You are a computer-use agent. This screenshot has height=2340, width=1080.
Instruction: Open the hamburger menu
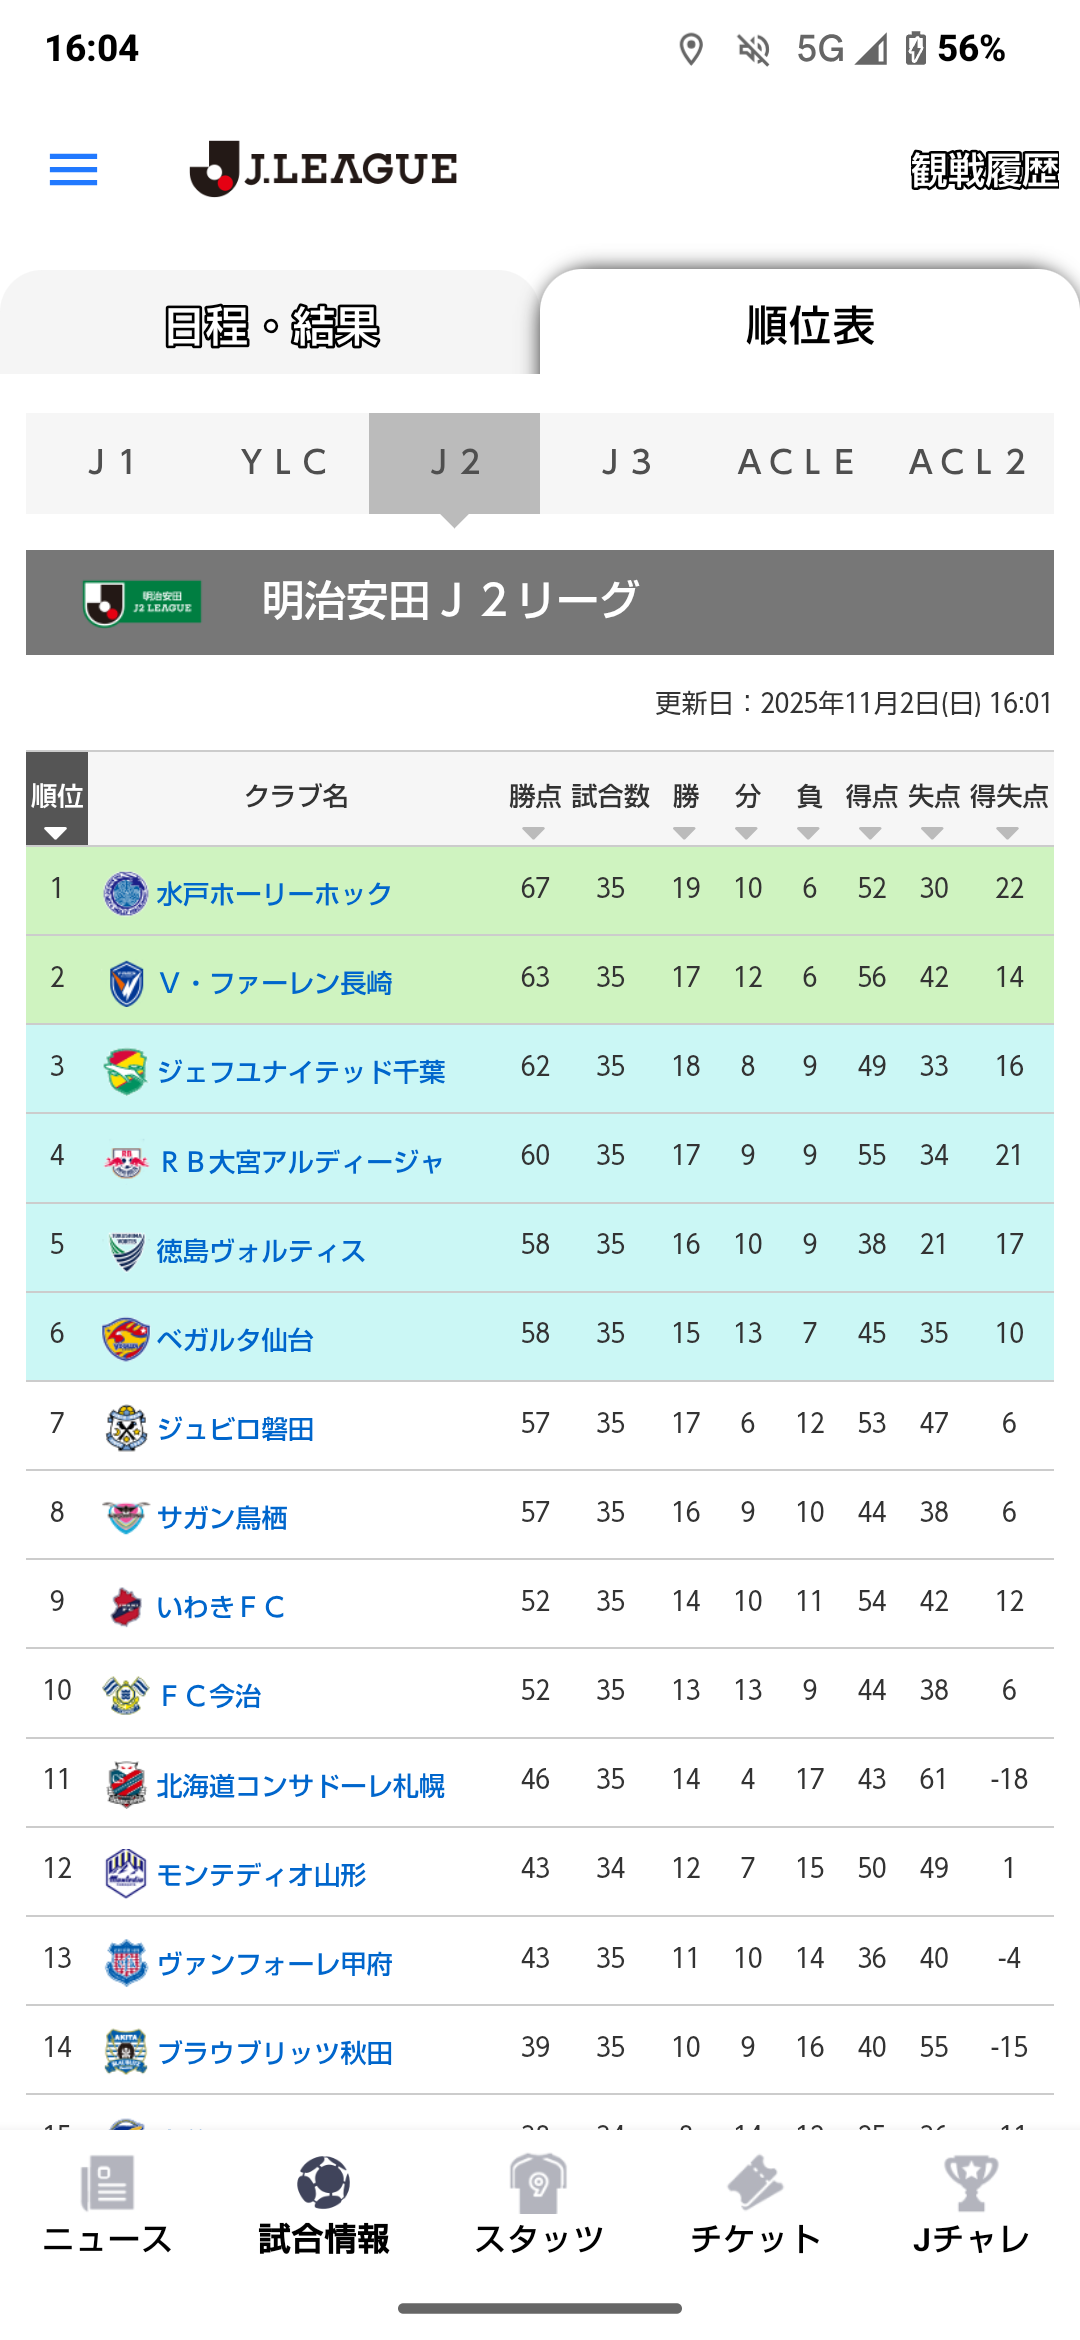pyautogui.click(x=74, y=170)
